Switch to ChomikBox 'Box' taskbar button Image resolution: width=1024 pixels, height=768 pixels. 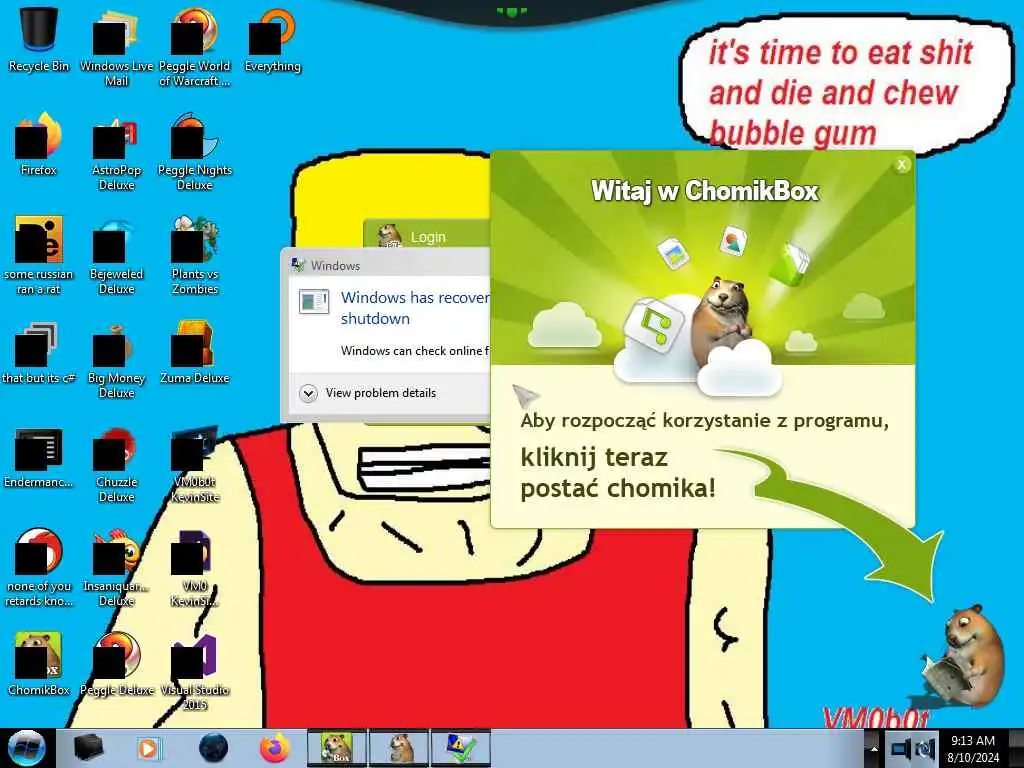point(336,748)
